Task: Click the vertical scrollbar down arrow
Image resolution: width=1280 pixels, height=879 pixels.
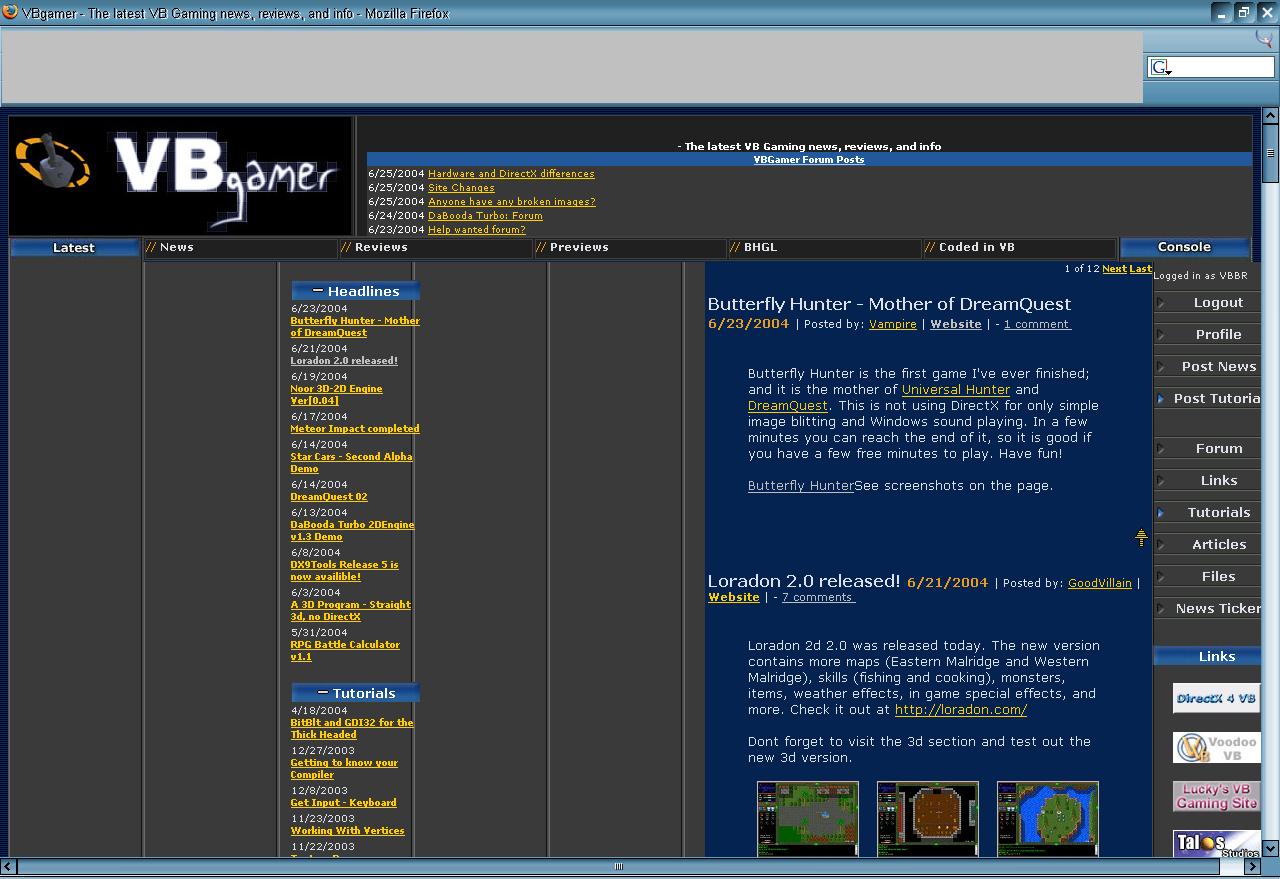Action: click(1271, 848)
